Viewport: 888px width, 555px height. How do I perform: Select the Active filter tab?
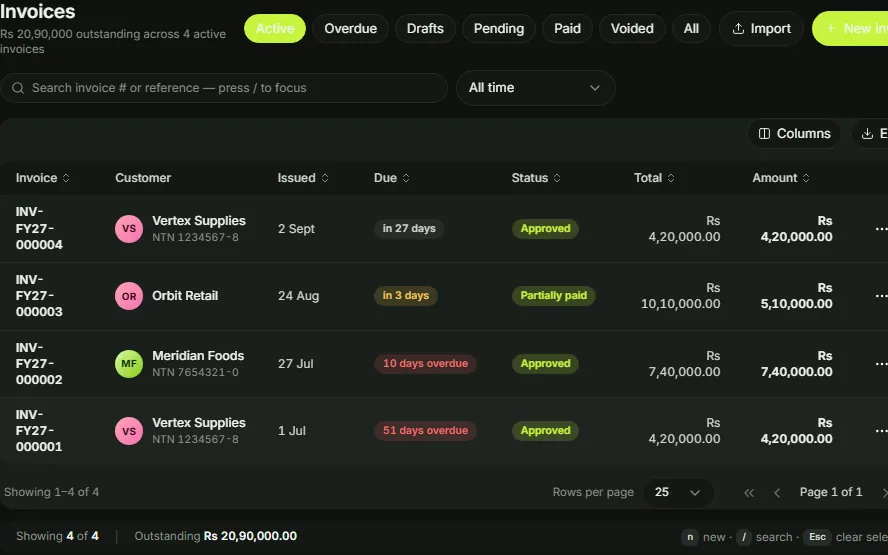click(275, 28)
